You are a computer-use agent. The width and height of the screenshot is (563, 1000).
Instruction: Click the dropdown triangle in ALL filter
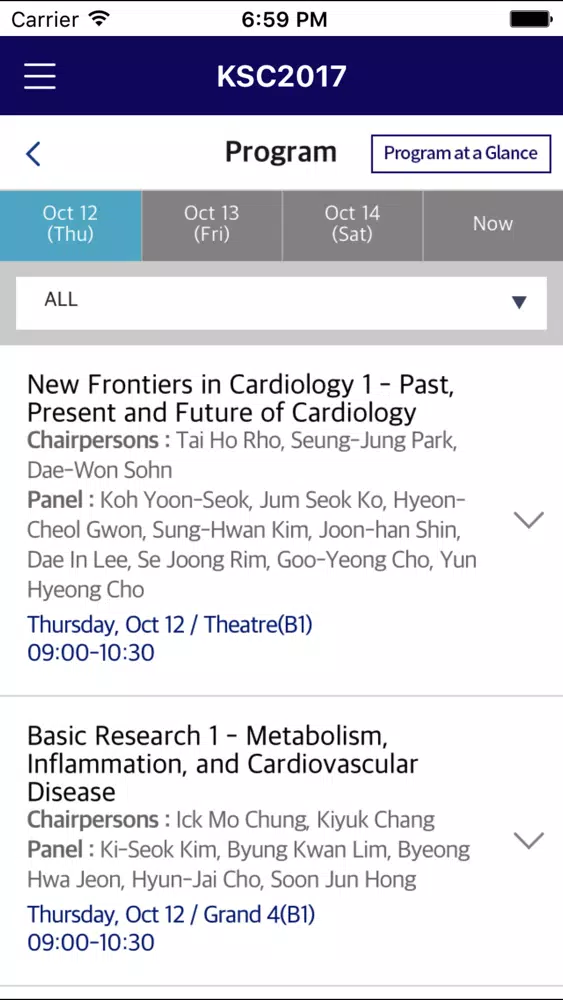point(519,302)
